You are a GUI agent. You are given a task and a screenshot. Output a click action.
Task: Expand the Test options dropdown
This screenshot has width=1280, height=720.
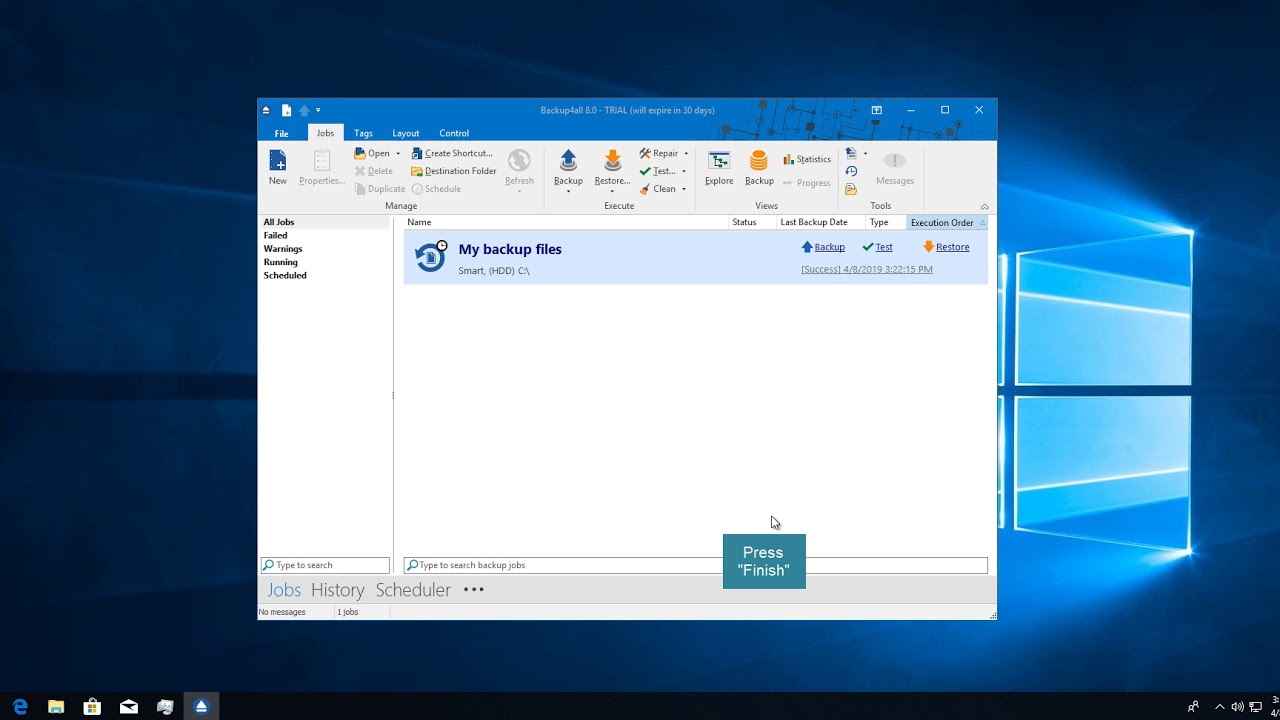click(x=683, y=171)
